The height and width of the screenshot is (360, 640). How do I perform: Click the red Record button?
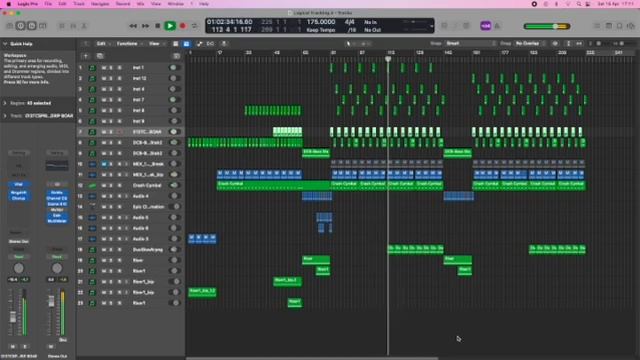point(183,26)
